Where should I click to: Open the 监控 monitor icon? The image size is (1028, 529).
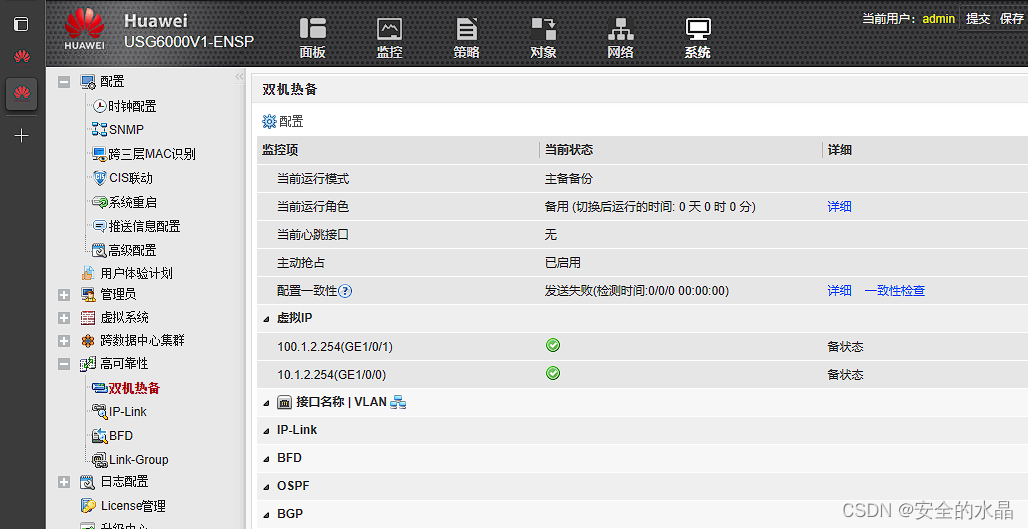[x=389, y=29]
